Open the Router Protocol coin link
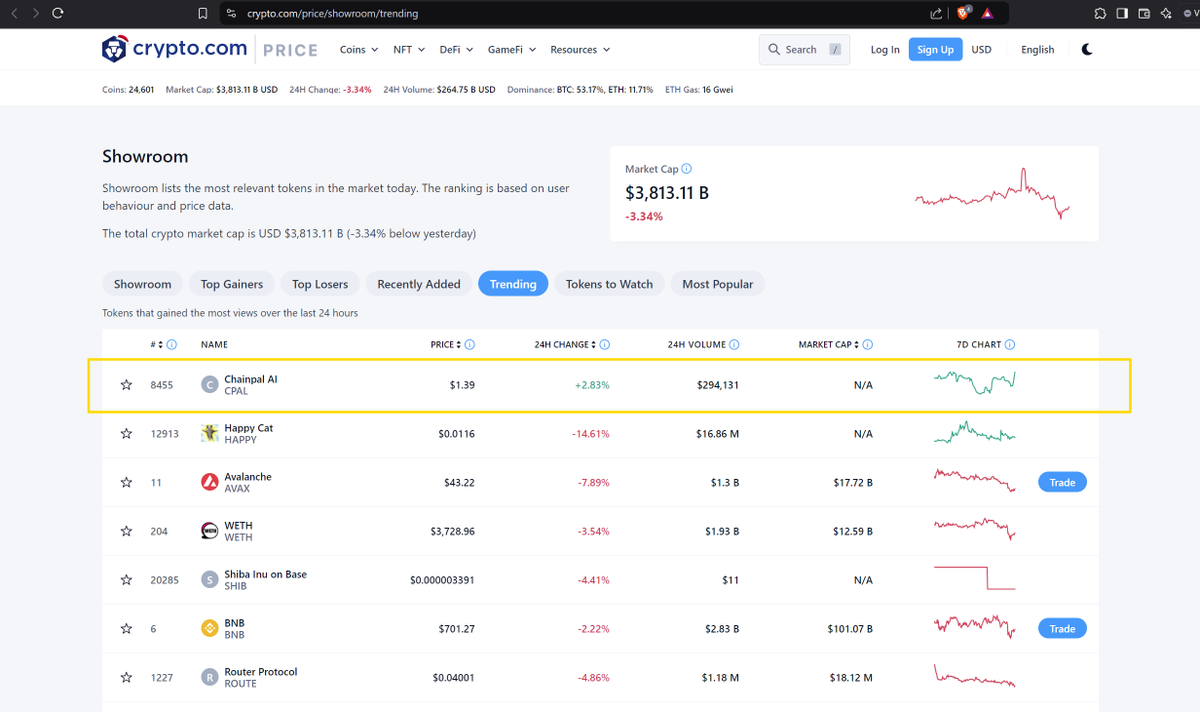This screenshot has width=1200, height=712. 260,672
